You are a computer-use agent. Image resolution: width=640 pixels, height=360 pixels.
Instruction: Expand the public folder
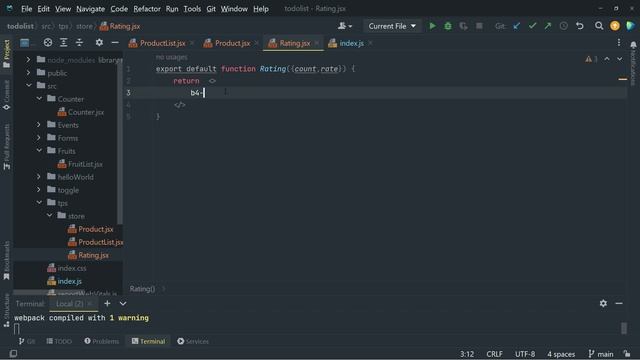tap(28, 73)
